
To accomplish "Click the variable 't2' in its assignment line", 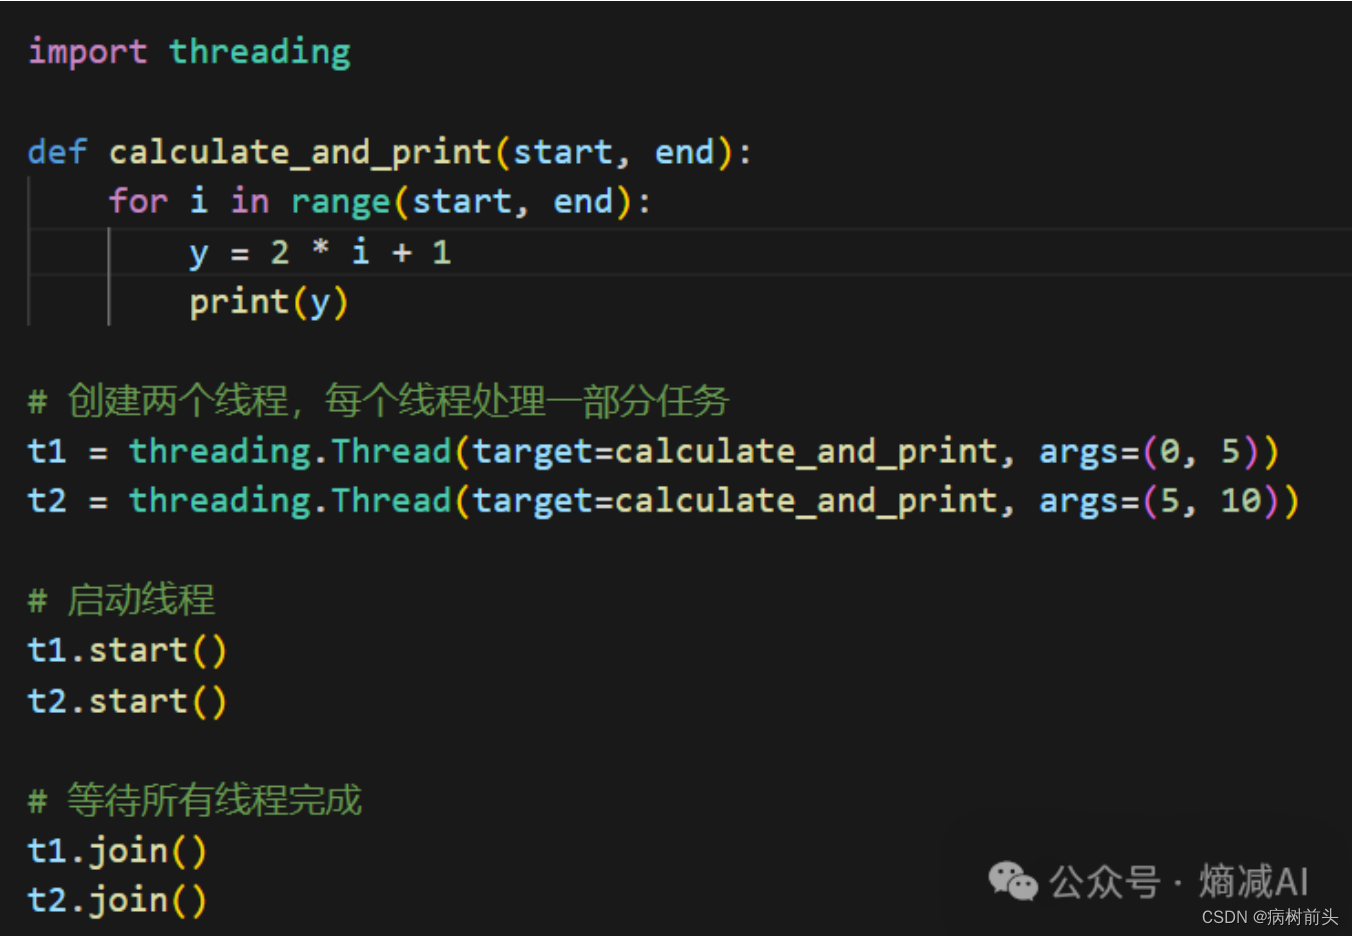I will [x=47, y=500].
